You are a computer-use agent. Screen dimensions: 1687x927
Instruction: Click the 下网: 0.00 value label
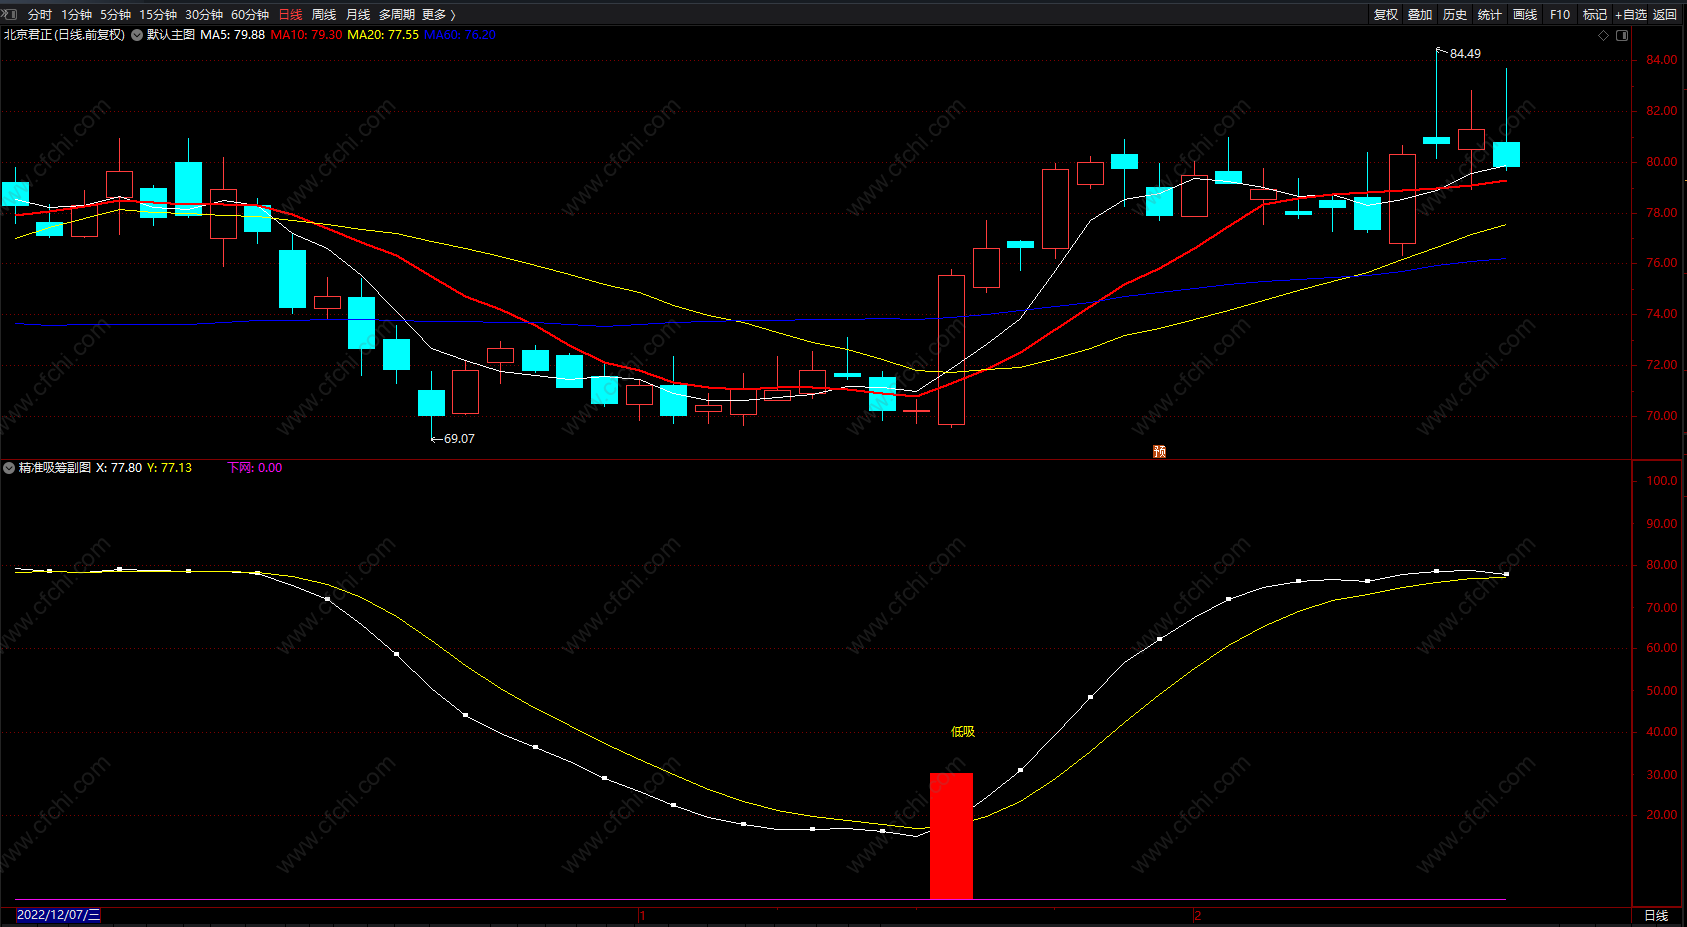(x=255, y=468)
